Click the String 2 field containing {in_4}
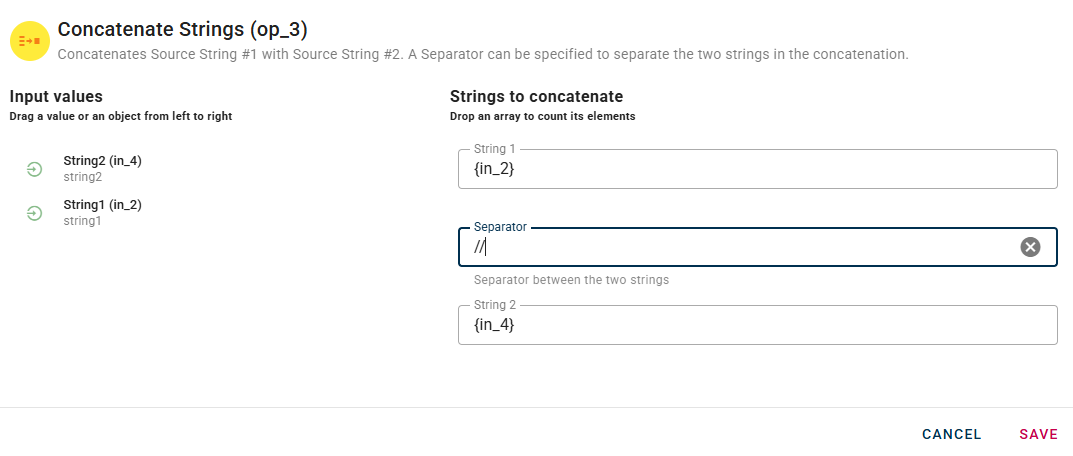 [x=756, y=326]
